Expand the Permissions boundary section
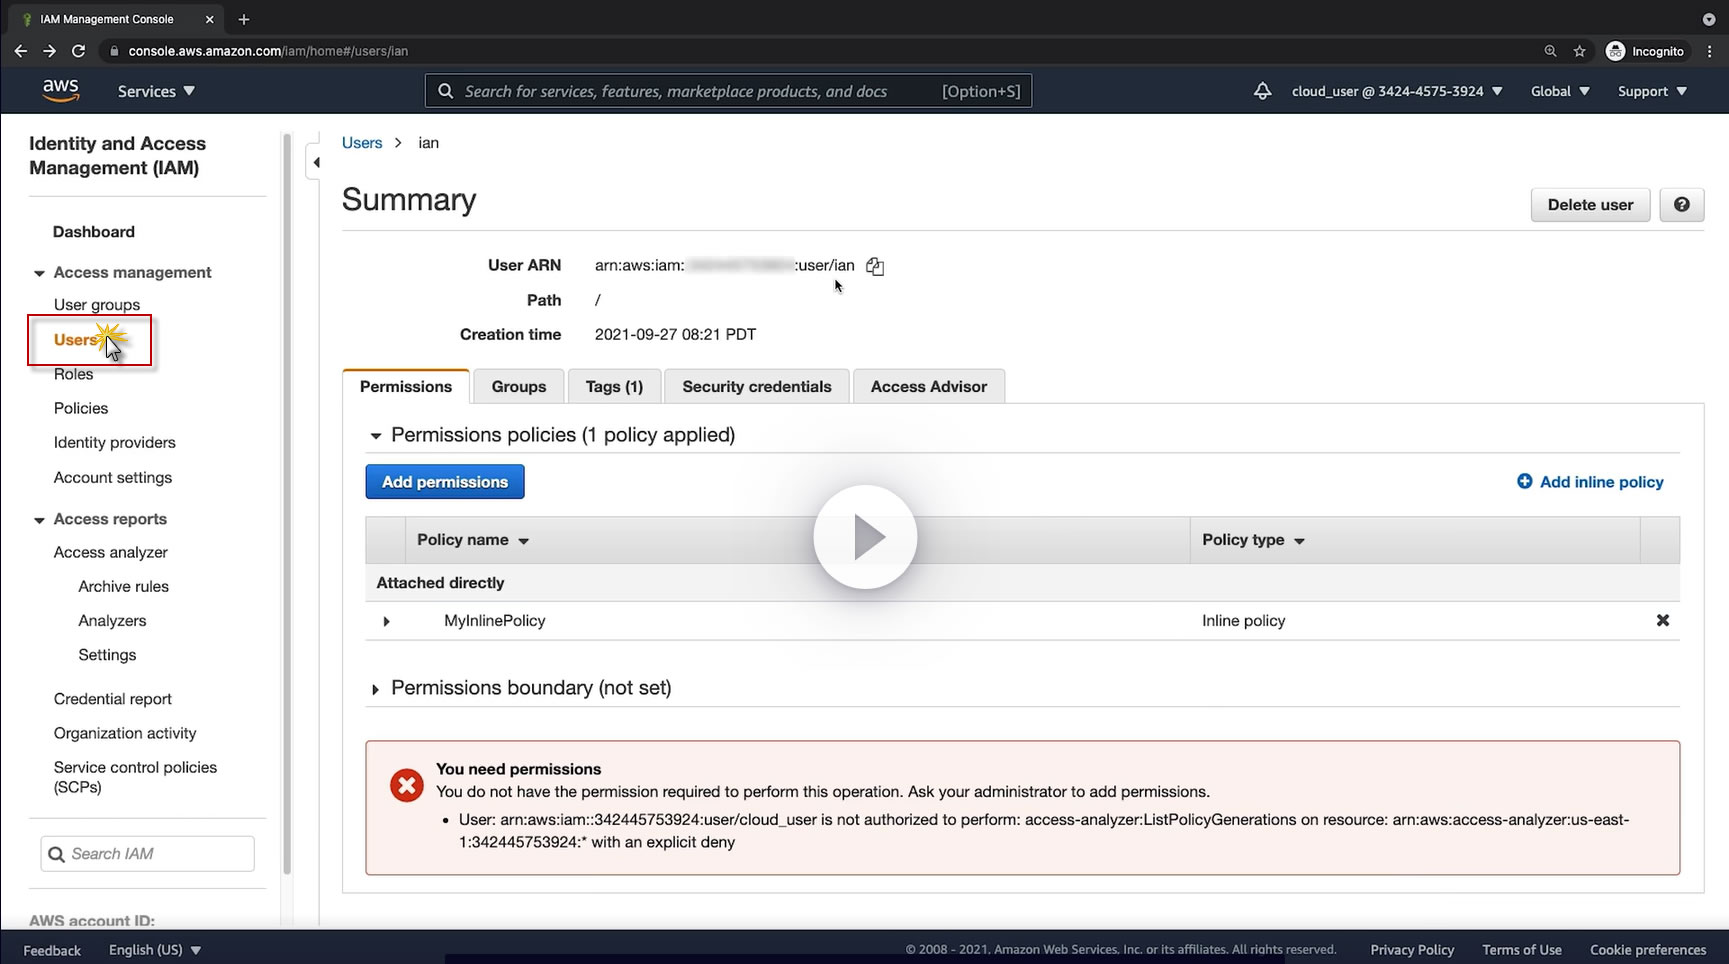Screen dimensions: 1729x964 (x=375, y=689)
